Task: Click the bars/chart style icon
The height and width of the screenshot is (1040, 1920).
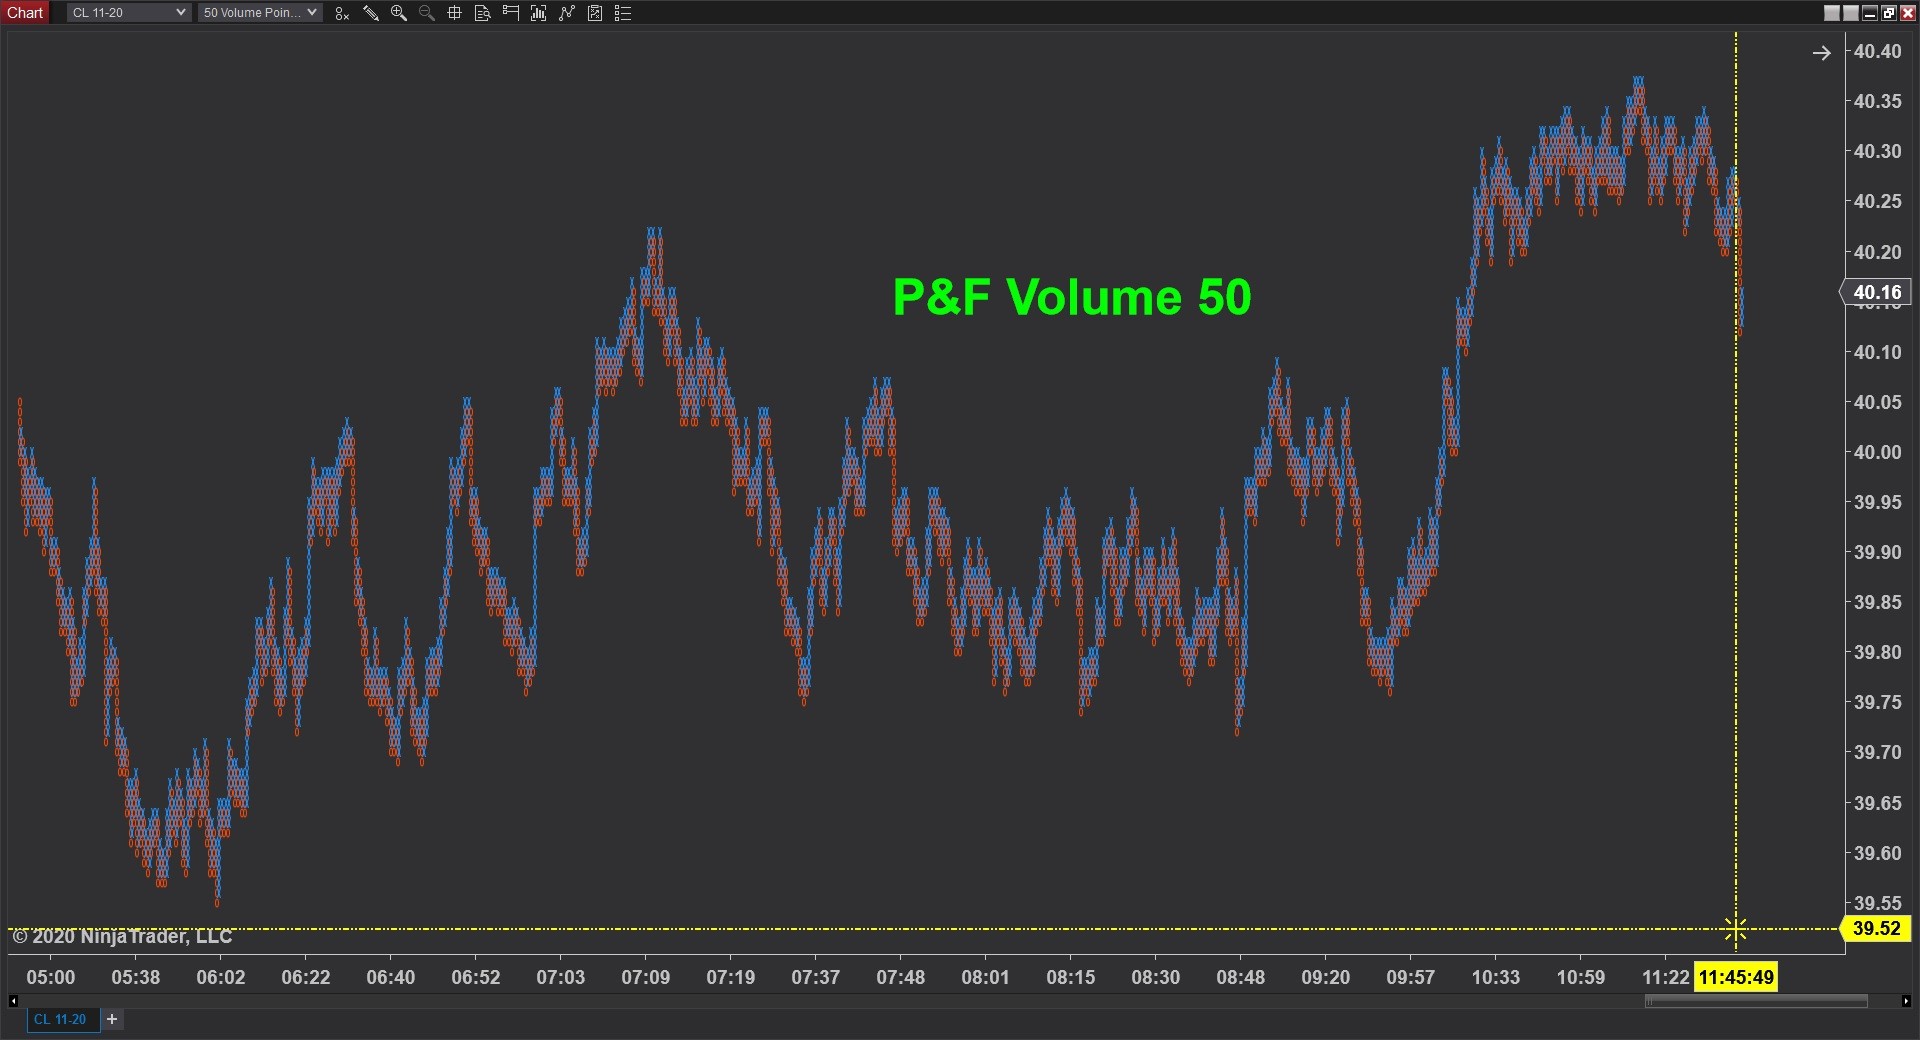Action: point(342,13)
